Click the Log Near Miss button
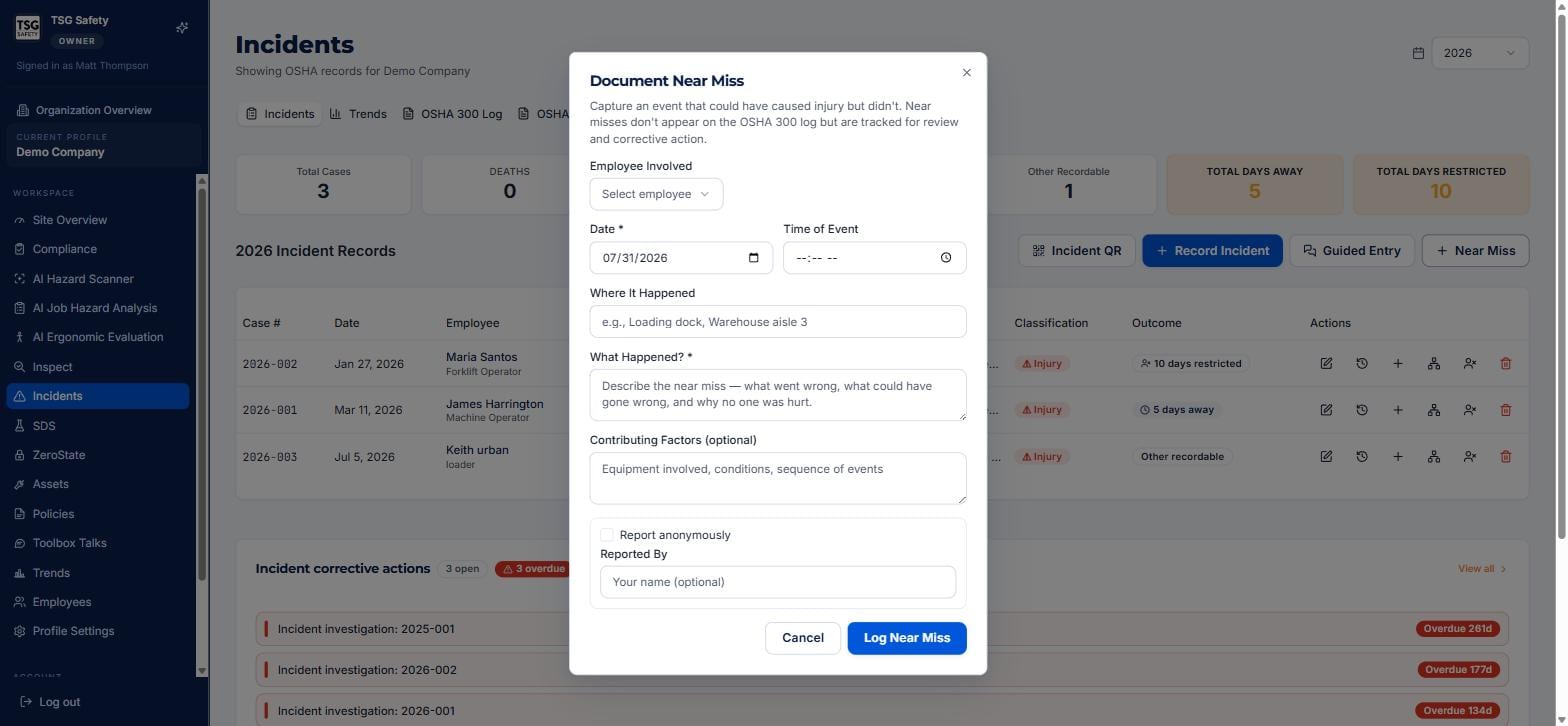Screen dimensions: 1568x726 907,638
